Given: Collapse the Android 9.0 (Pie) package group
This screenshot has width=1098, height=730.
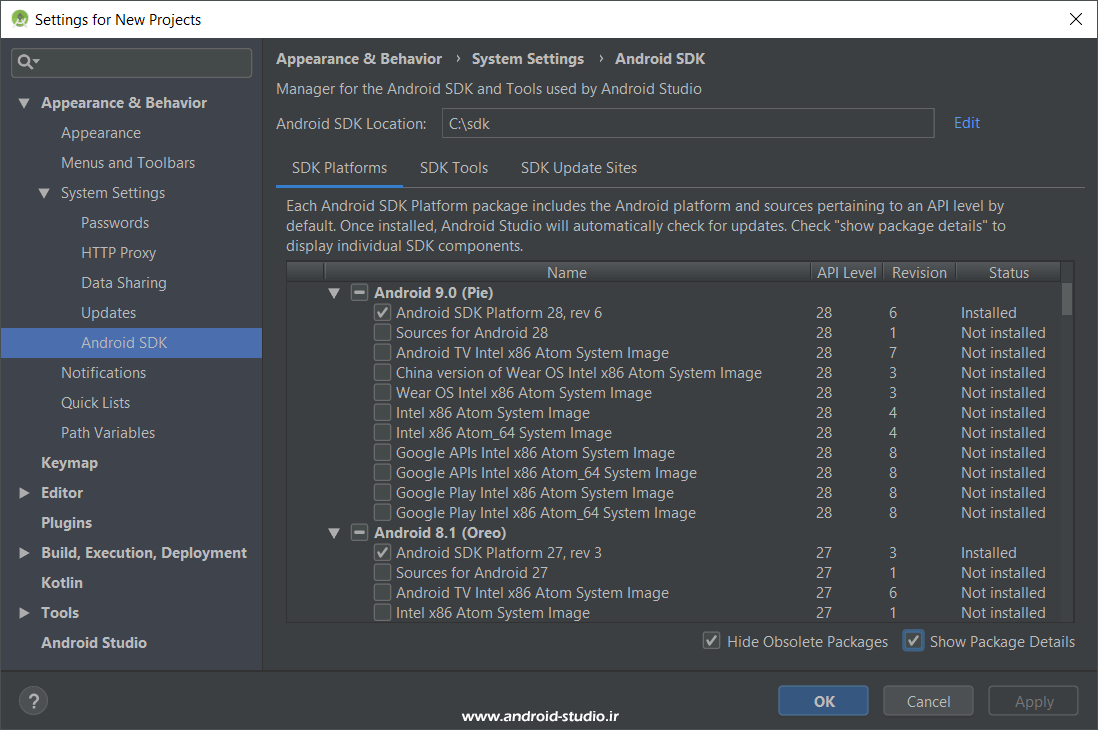Looking at the screenshot, I should click(334, 293).
